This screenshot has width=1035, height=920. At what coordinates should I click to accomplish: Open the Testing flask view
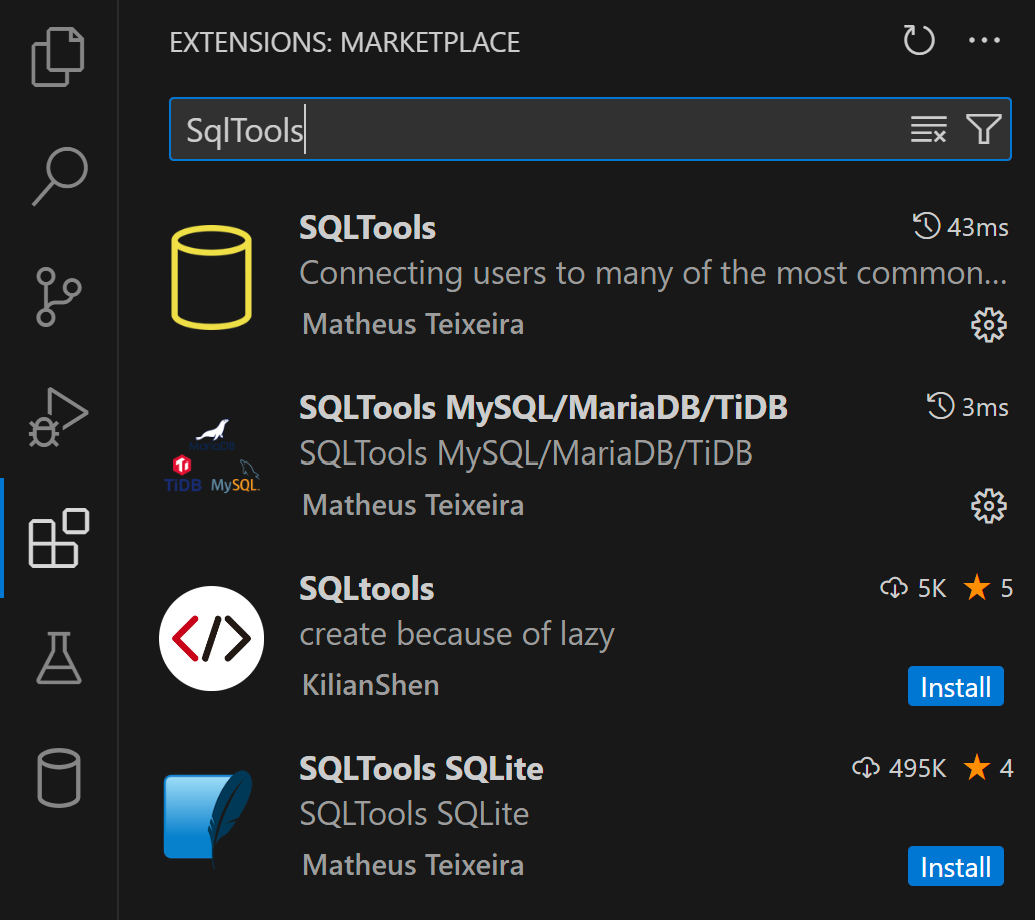pyautogui.click(x=59, y=657)
